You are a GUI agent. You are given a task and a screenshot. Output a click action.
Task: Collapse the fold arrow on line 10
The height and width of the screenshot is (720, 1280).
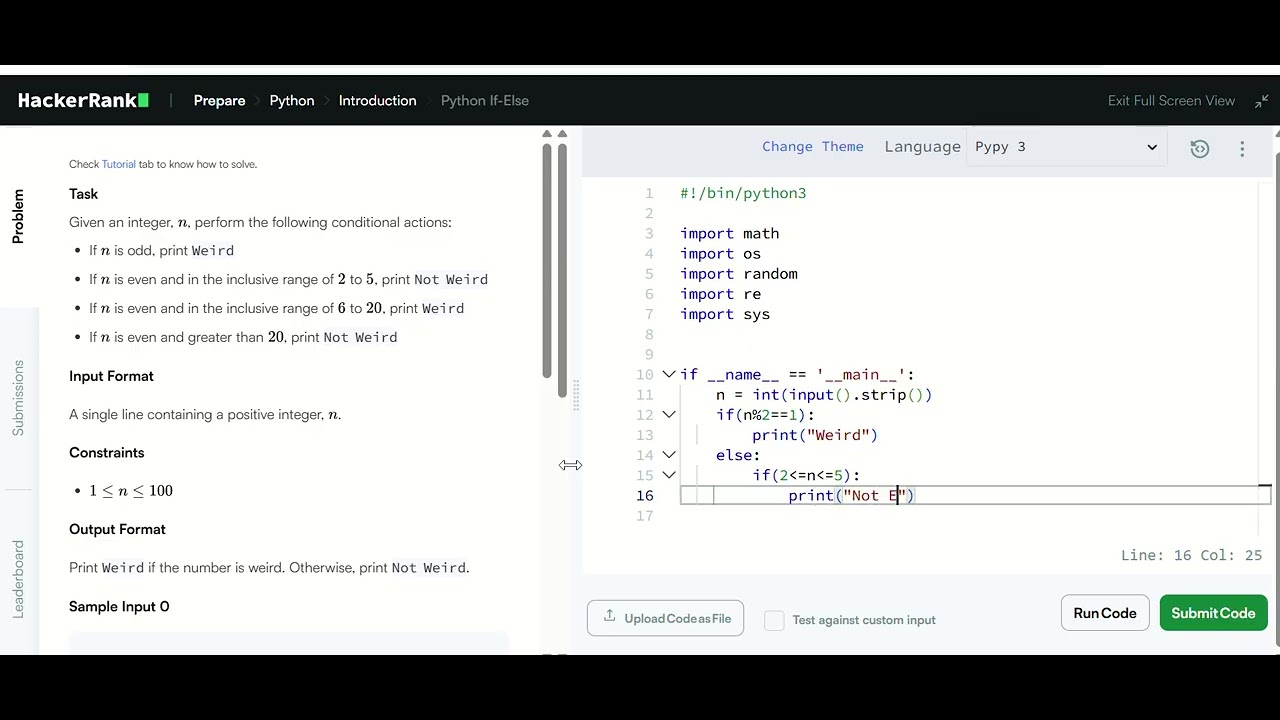[669, 374]
